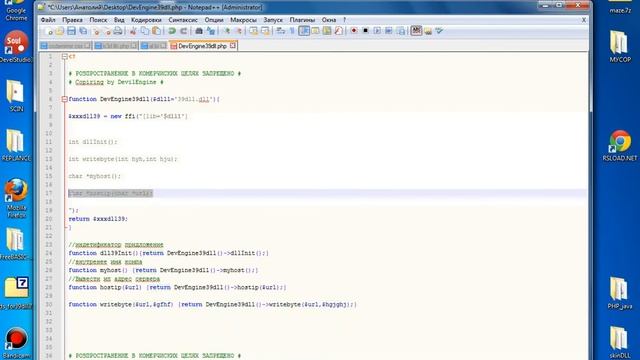The height and width of the screenshot is (360, 640).
Task: Open the Bandicam desktop shortcut
Action: click(16, 344)
